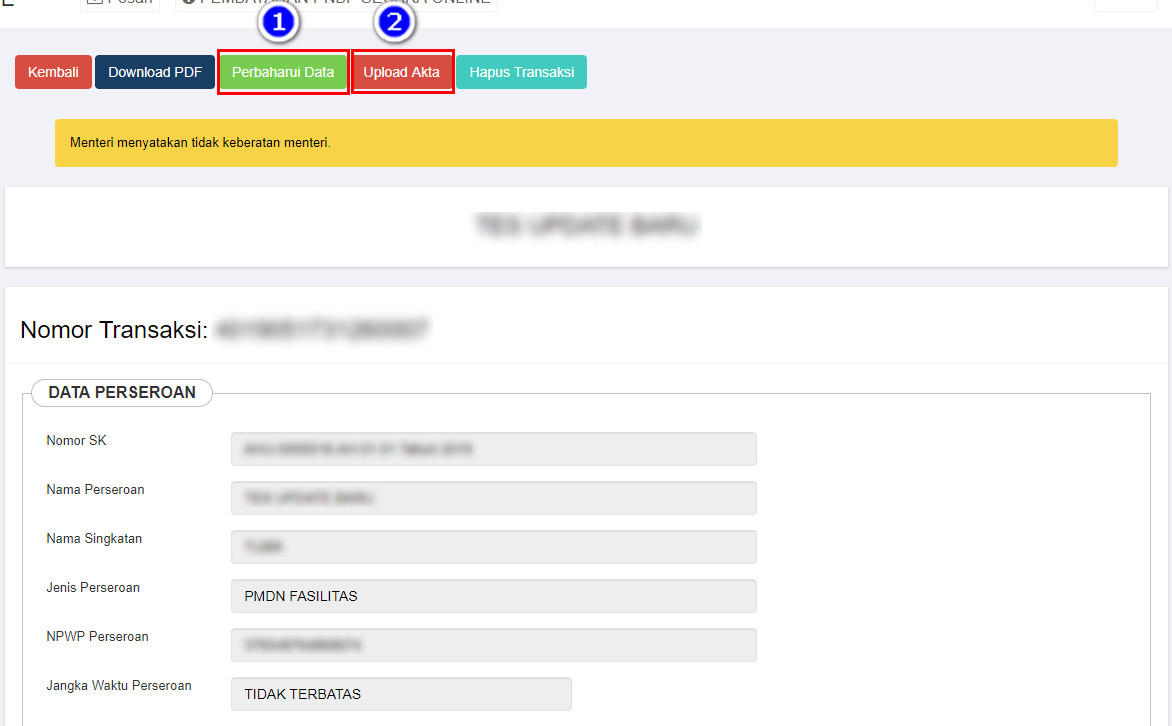Click the blue numbered circle 2 marker

point(394,24)
